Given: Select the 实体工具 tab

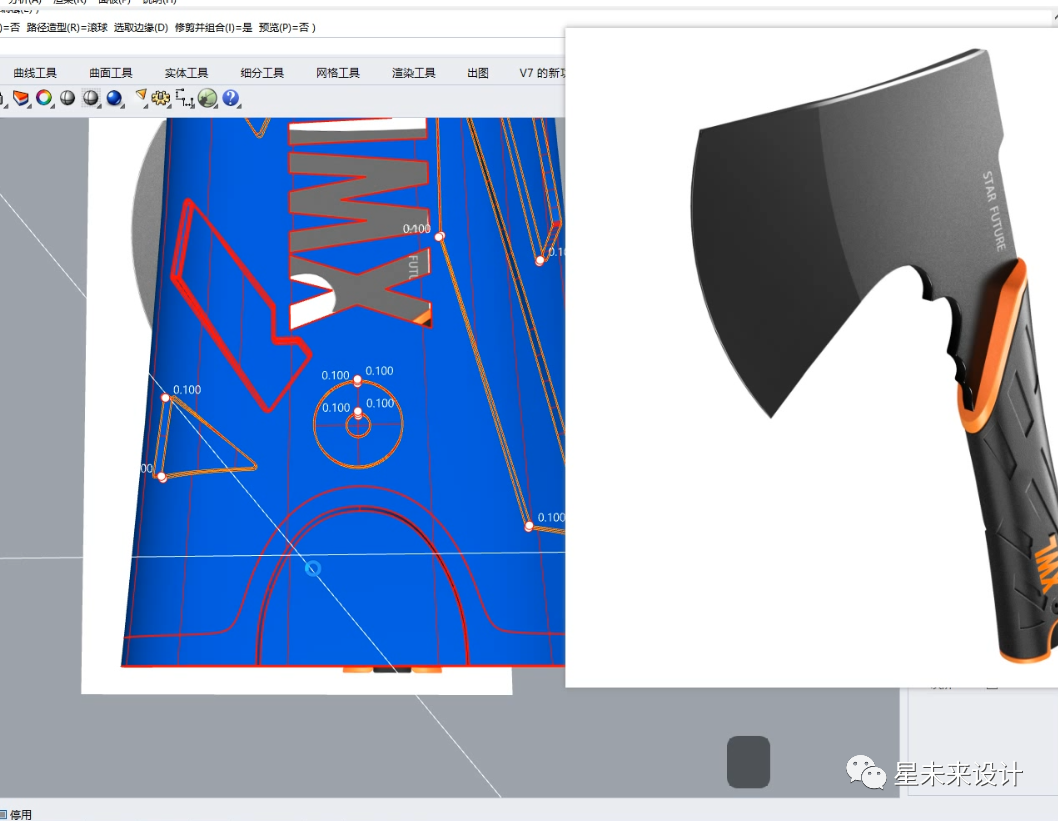Looking at the screenshot, I should click(186, 73).
